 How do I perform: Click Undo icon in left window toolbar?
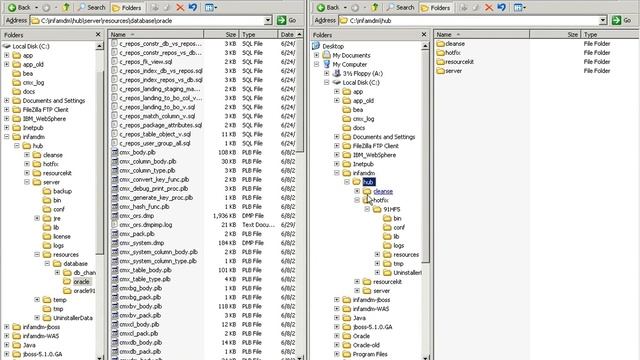point(193,7)
